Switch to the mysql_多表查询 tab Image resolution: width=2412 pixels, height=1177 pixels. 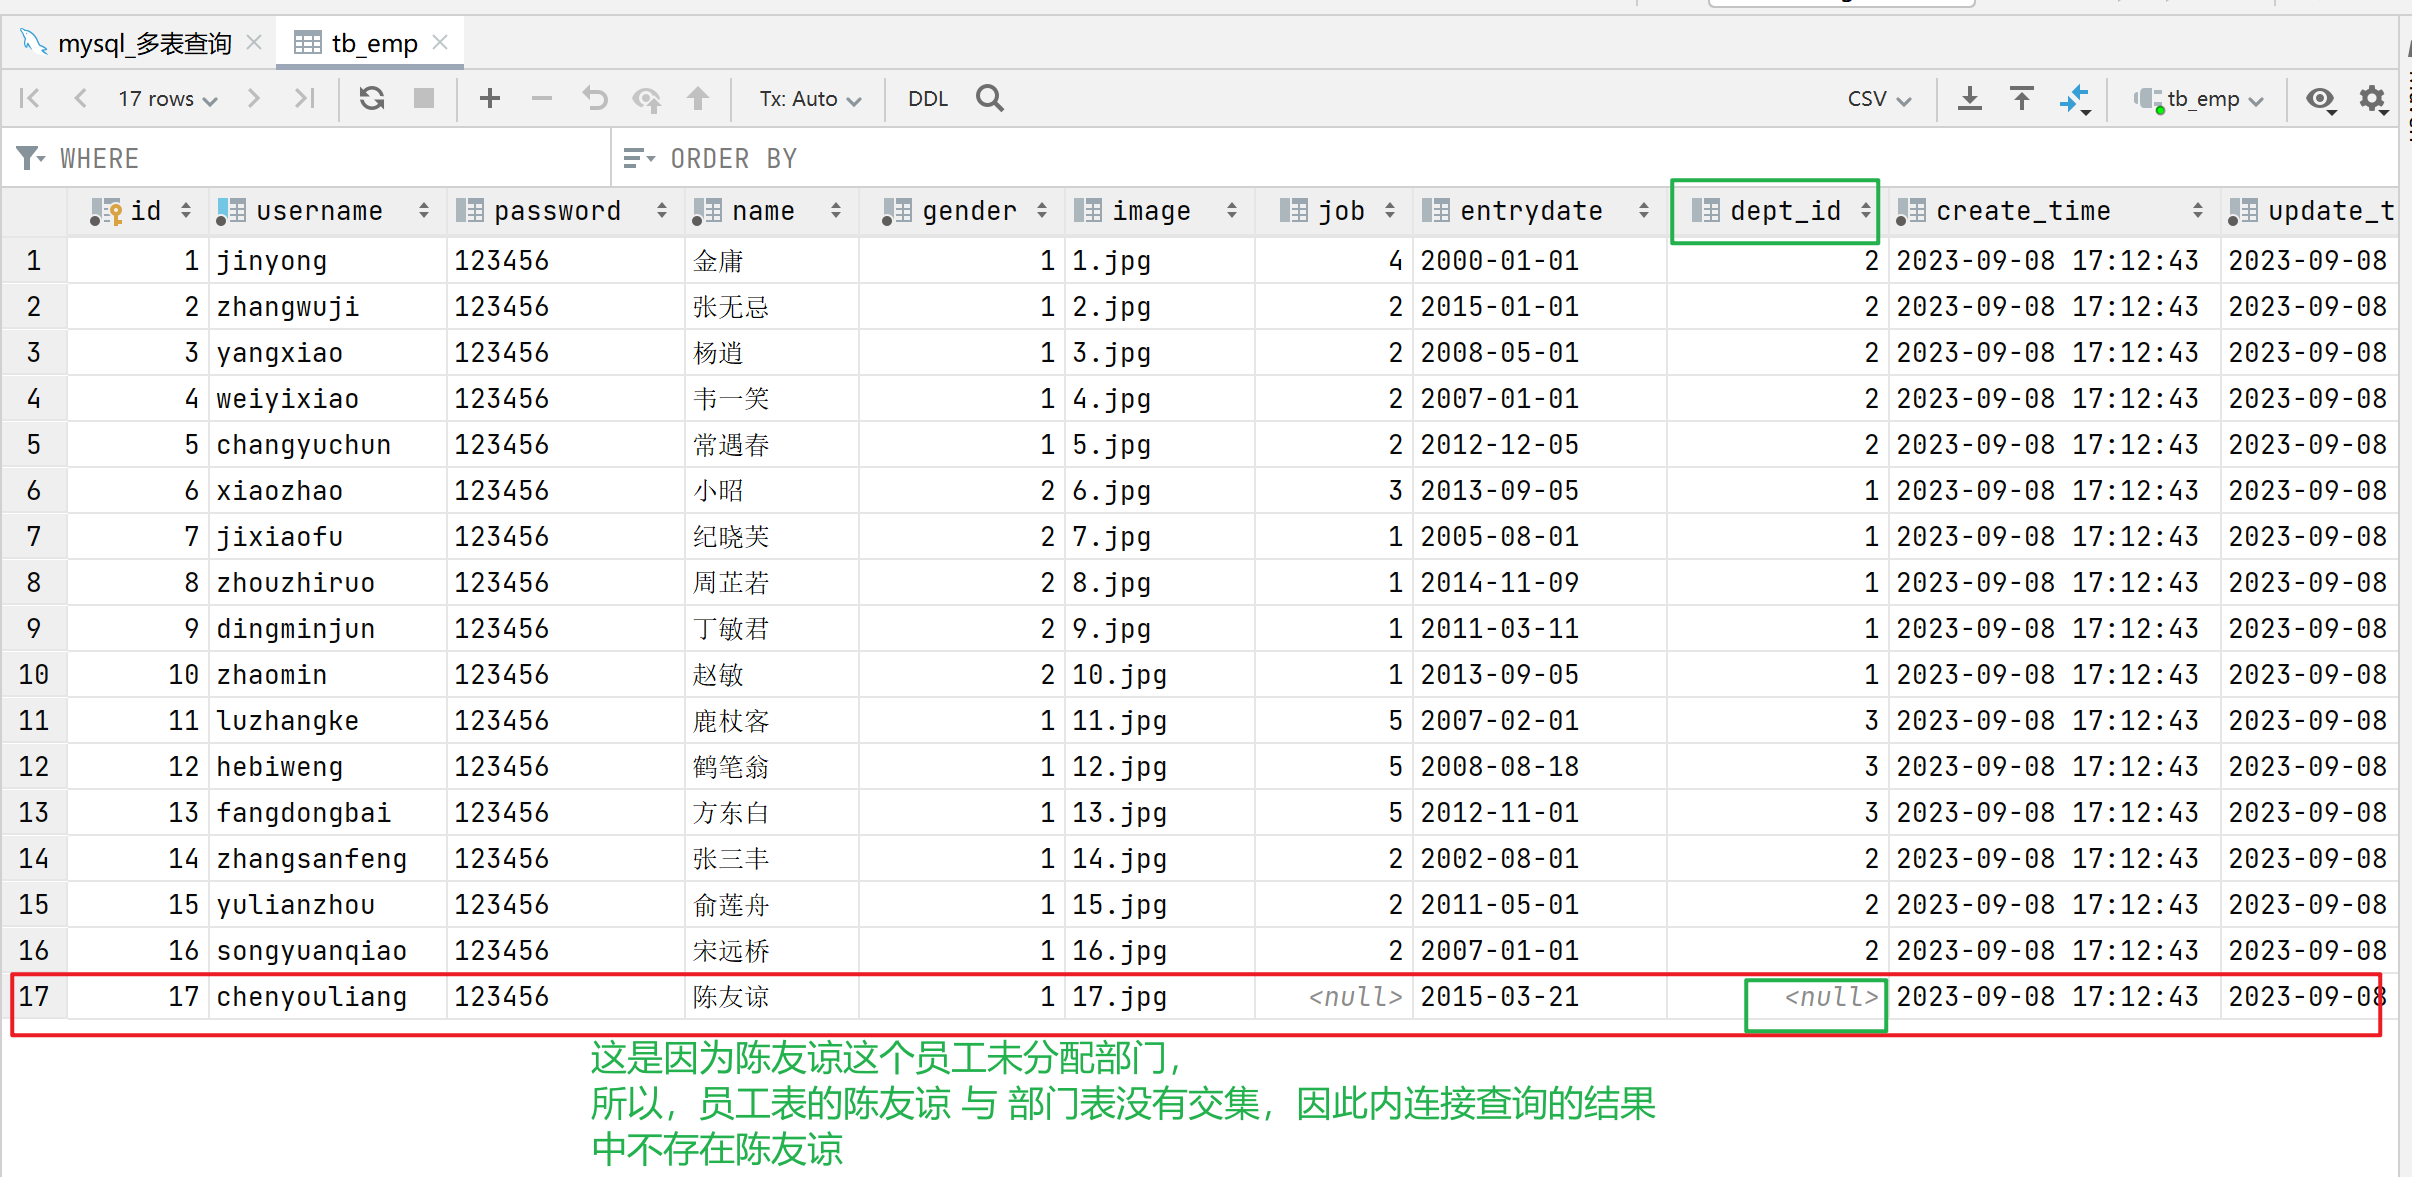144,43
